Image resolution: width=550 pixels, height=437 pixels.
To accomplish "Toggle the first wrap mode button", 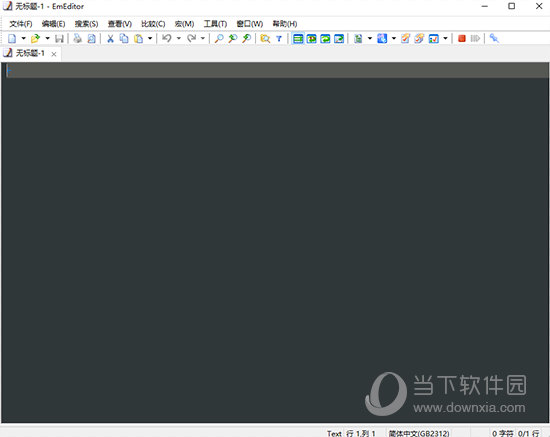I will 298,38.
